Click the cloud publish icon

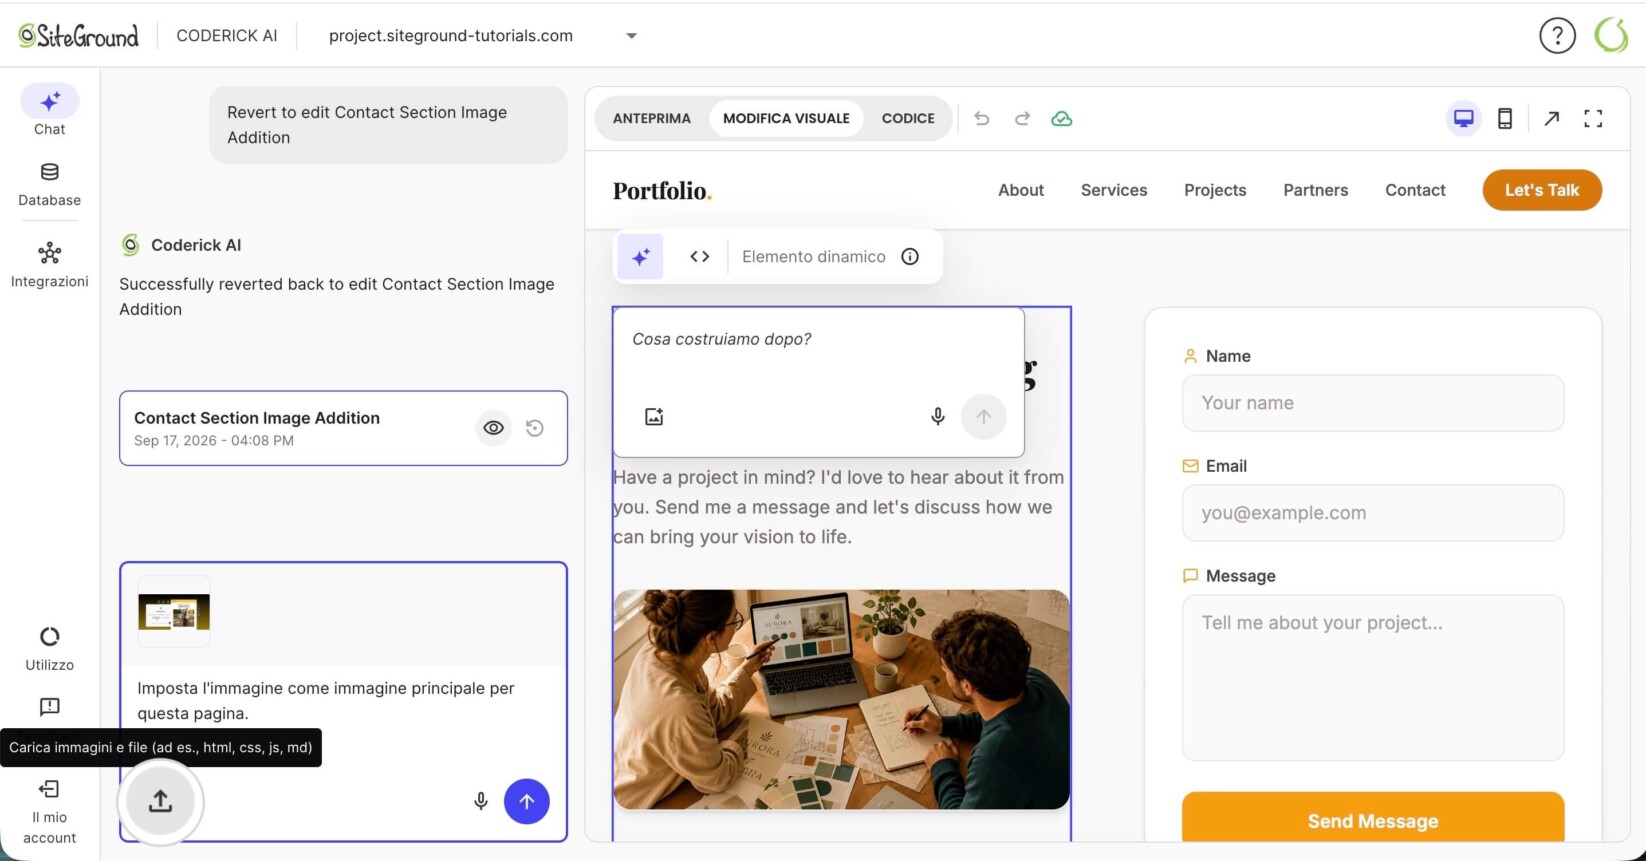[x=1062, y=119]
